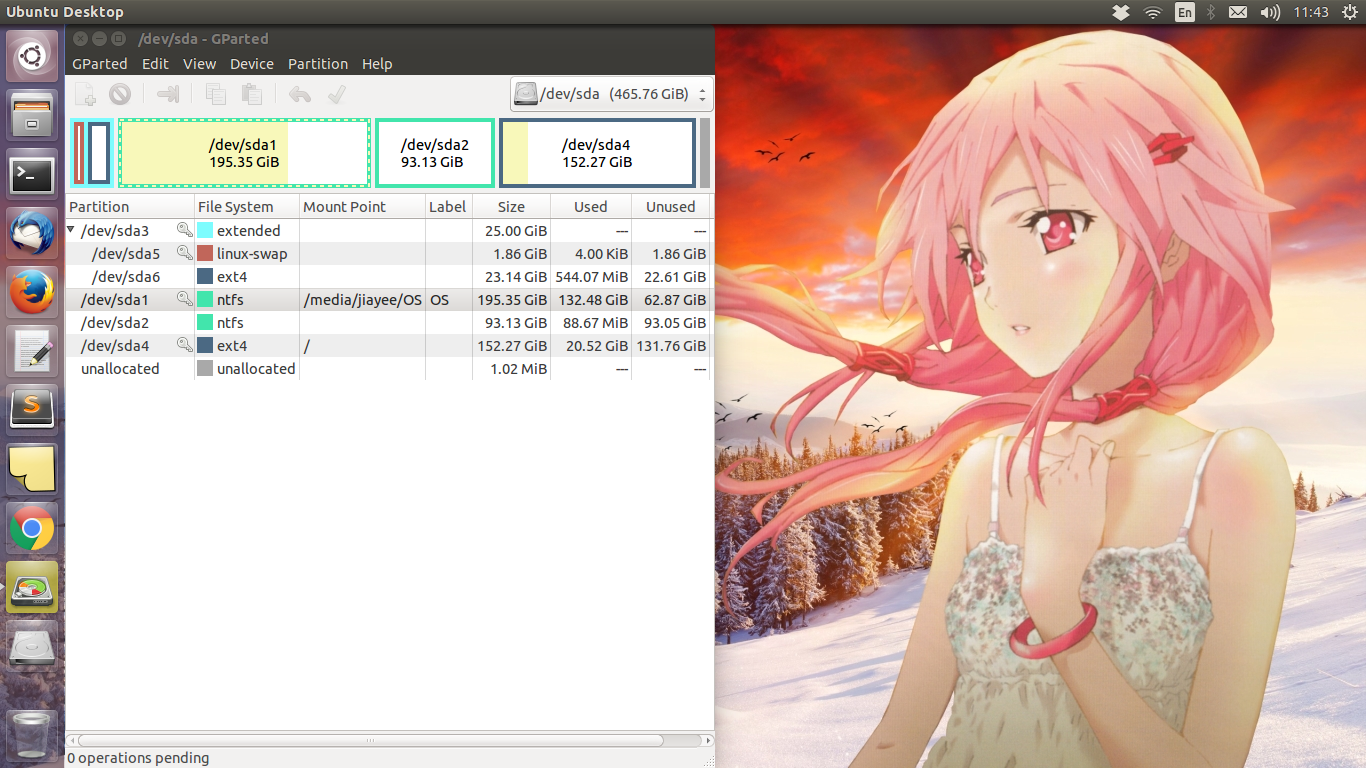Click the Used column header
The height and width of the screenshot is (768, 1366).
point(591,207)
